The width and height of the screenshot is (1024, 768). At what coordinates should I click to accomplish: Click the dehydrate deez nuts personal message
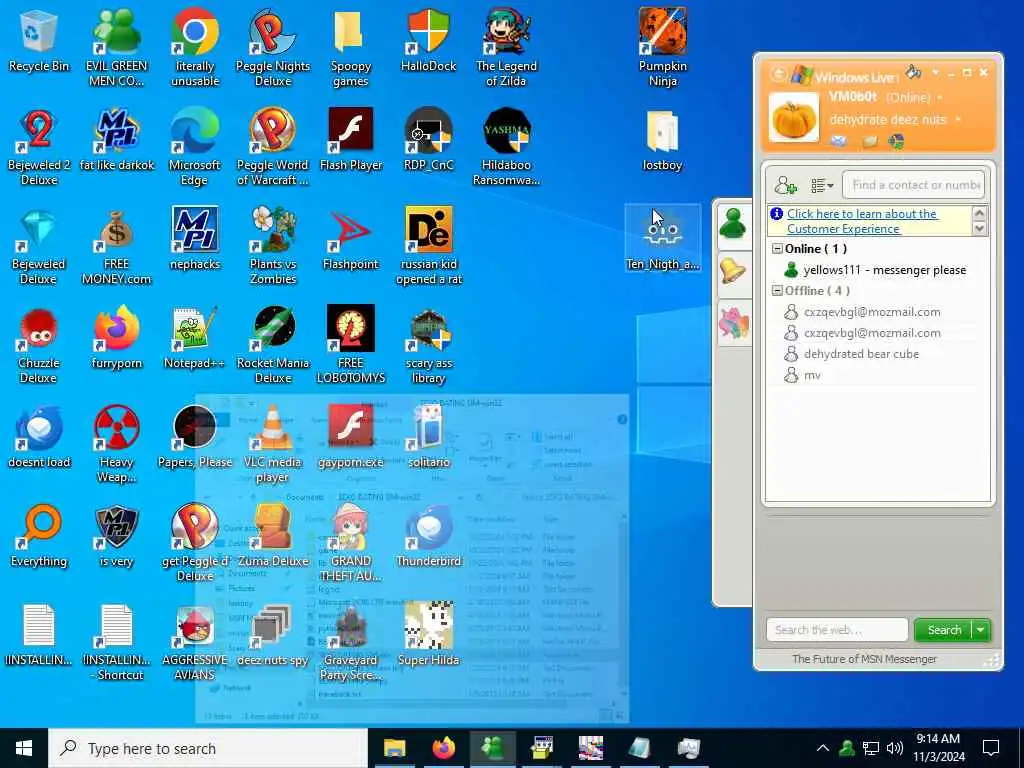click(888, 120)
